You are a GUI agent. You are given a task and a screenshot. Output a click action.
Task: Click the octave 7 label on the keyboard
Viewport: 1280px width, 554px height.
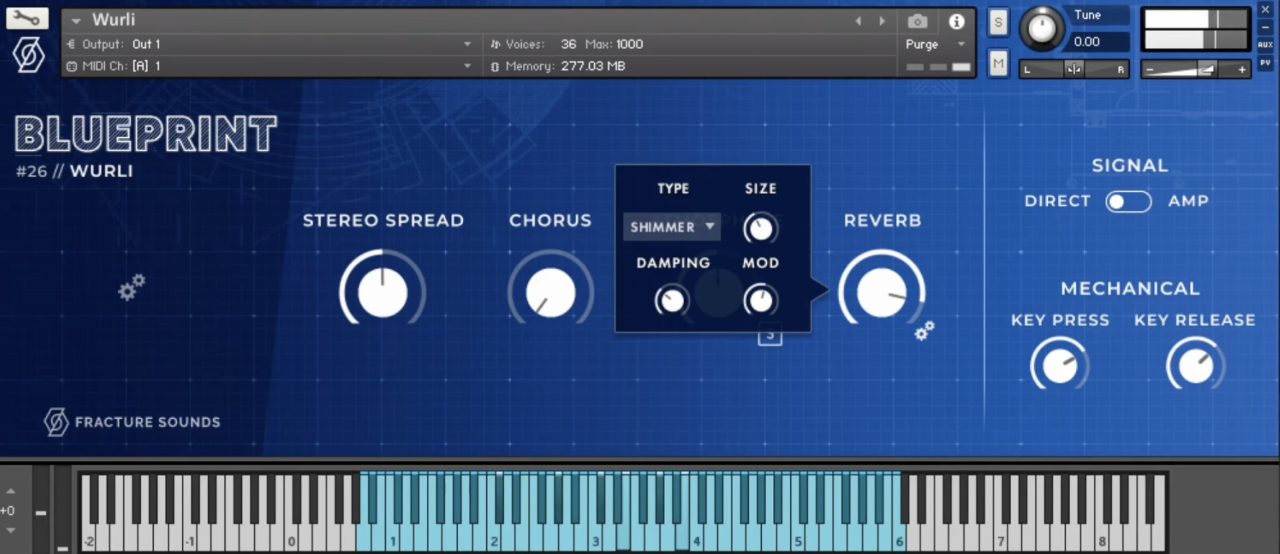pyautogui.click(x=1000, y=543)
